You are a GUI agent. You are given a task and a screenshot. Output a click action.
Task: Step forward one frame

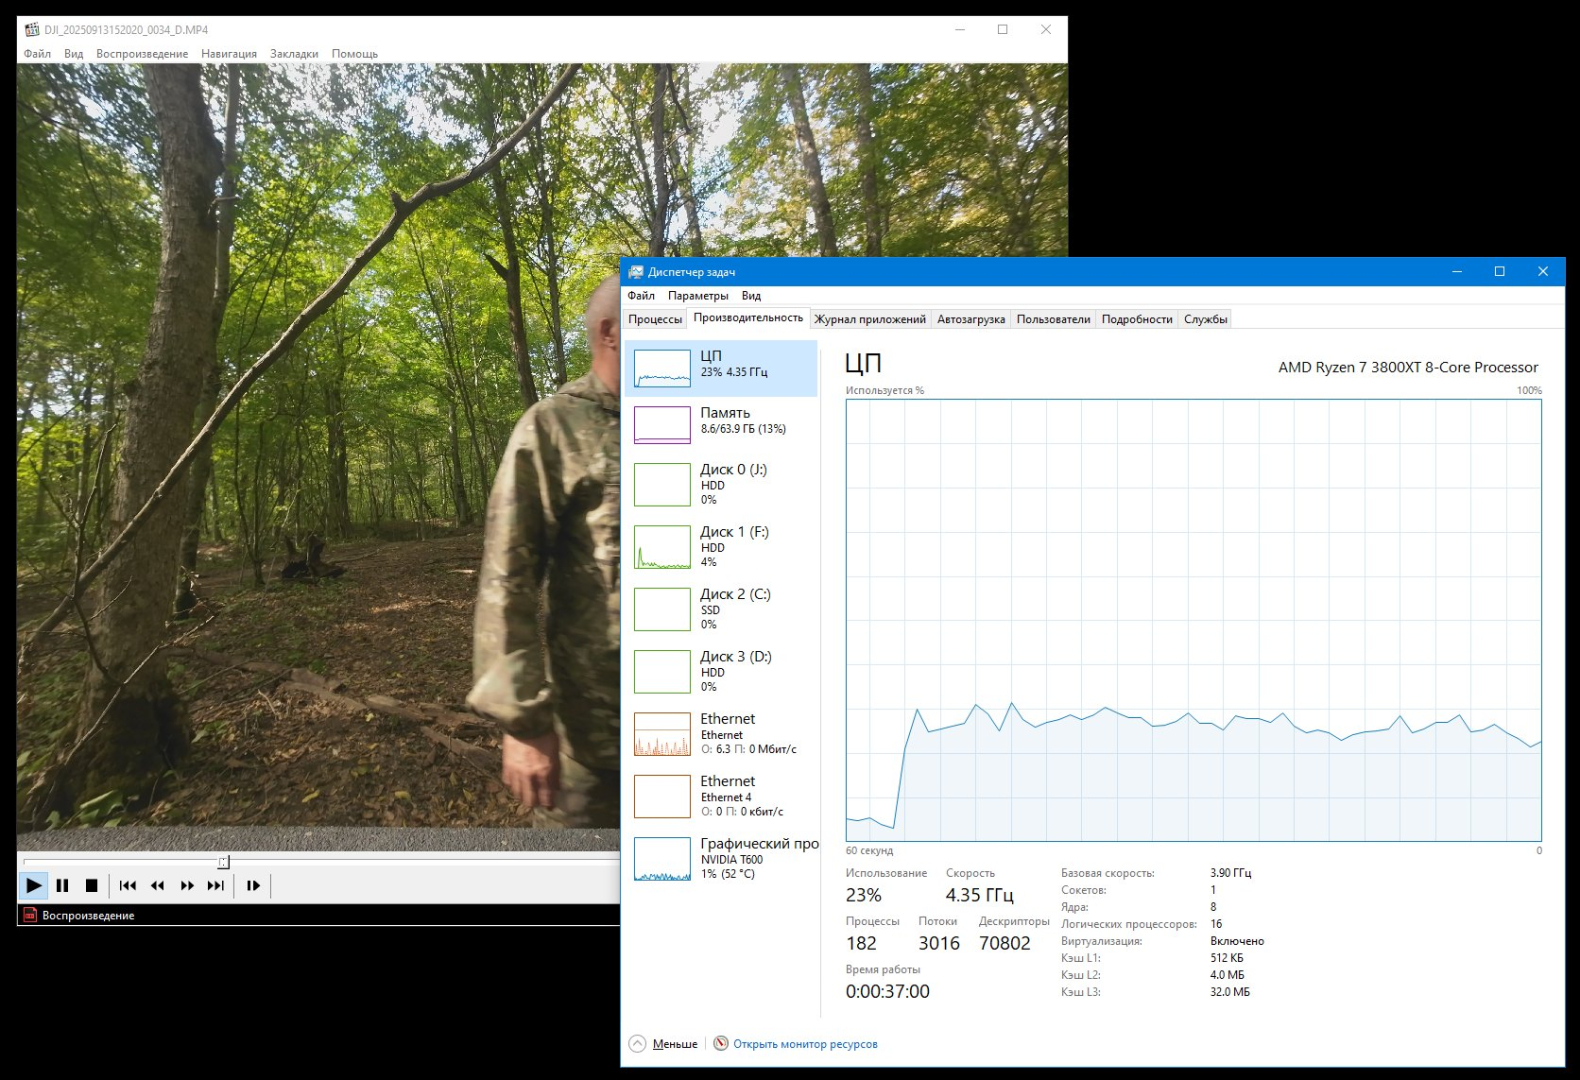pos(253,885)
